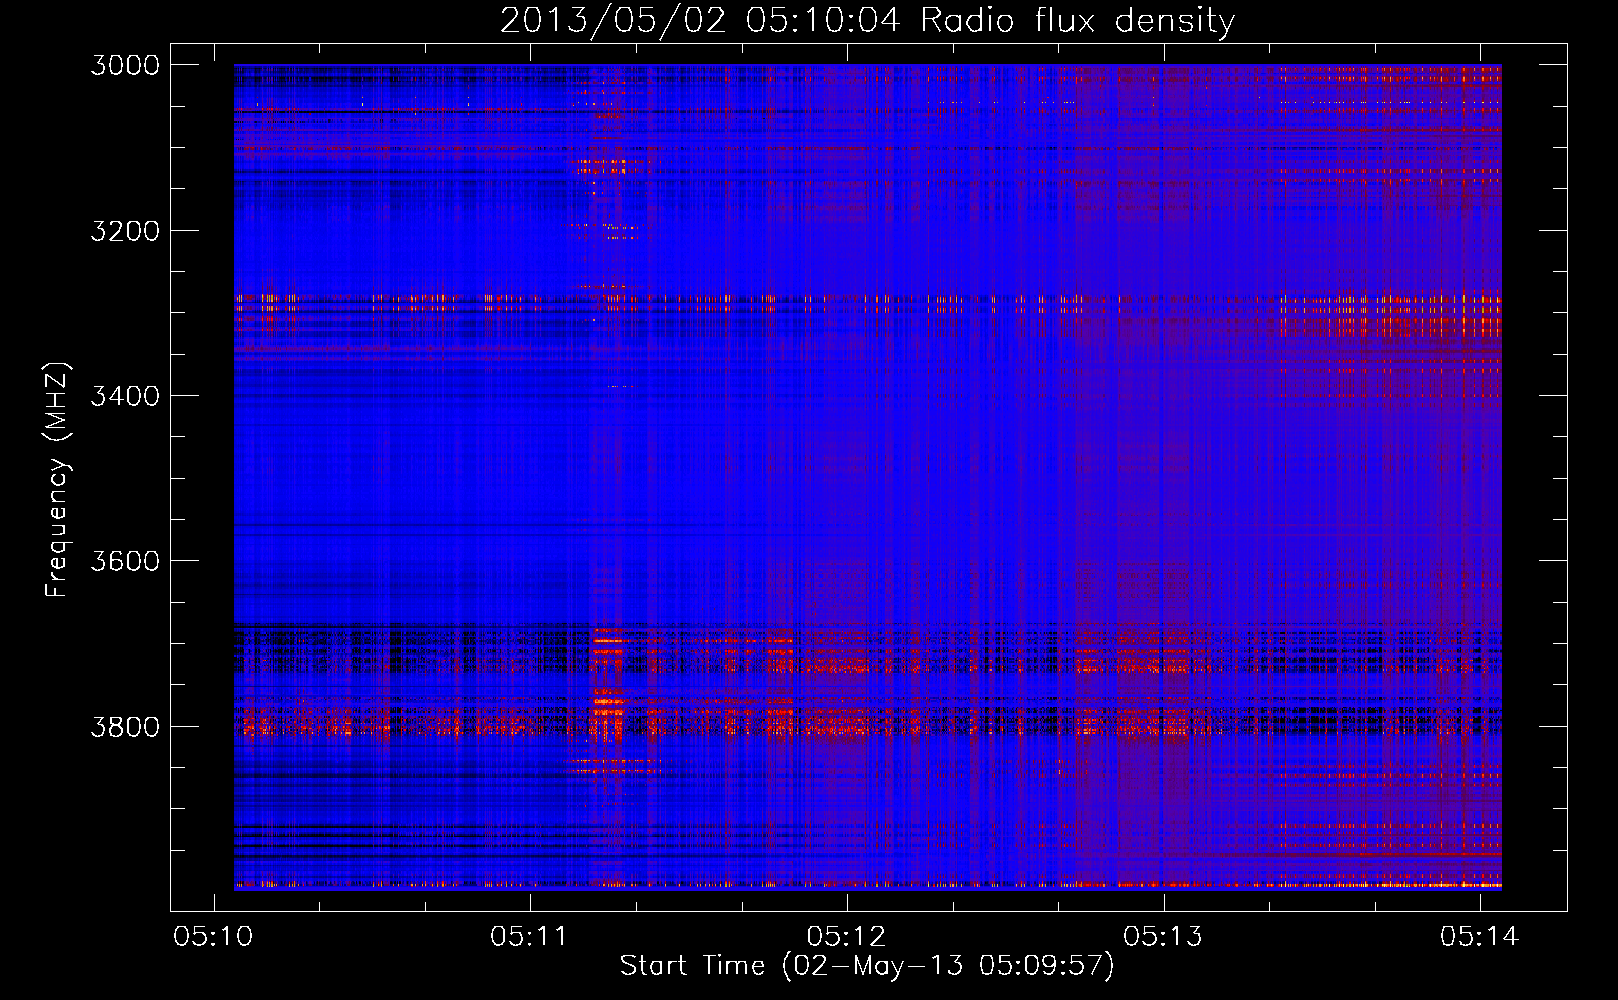The image size is (1618, 1000).
Task: Click the 05:13 time tick label
Action: (1163, 937)
